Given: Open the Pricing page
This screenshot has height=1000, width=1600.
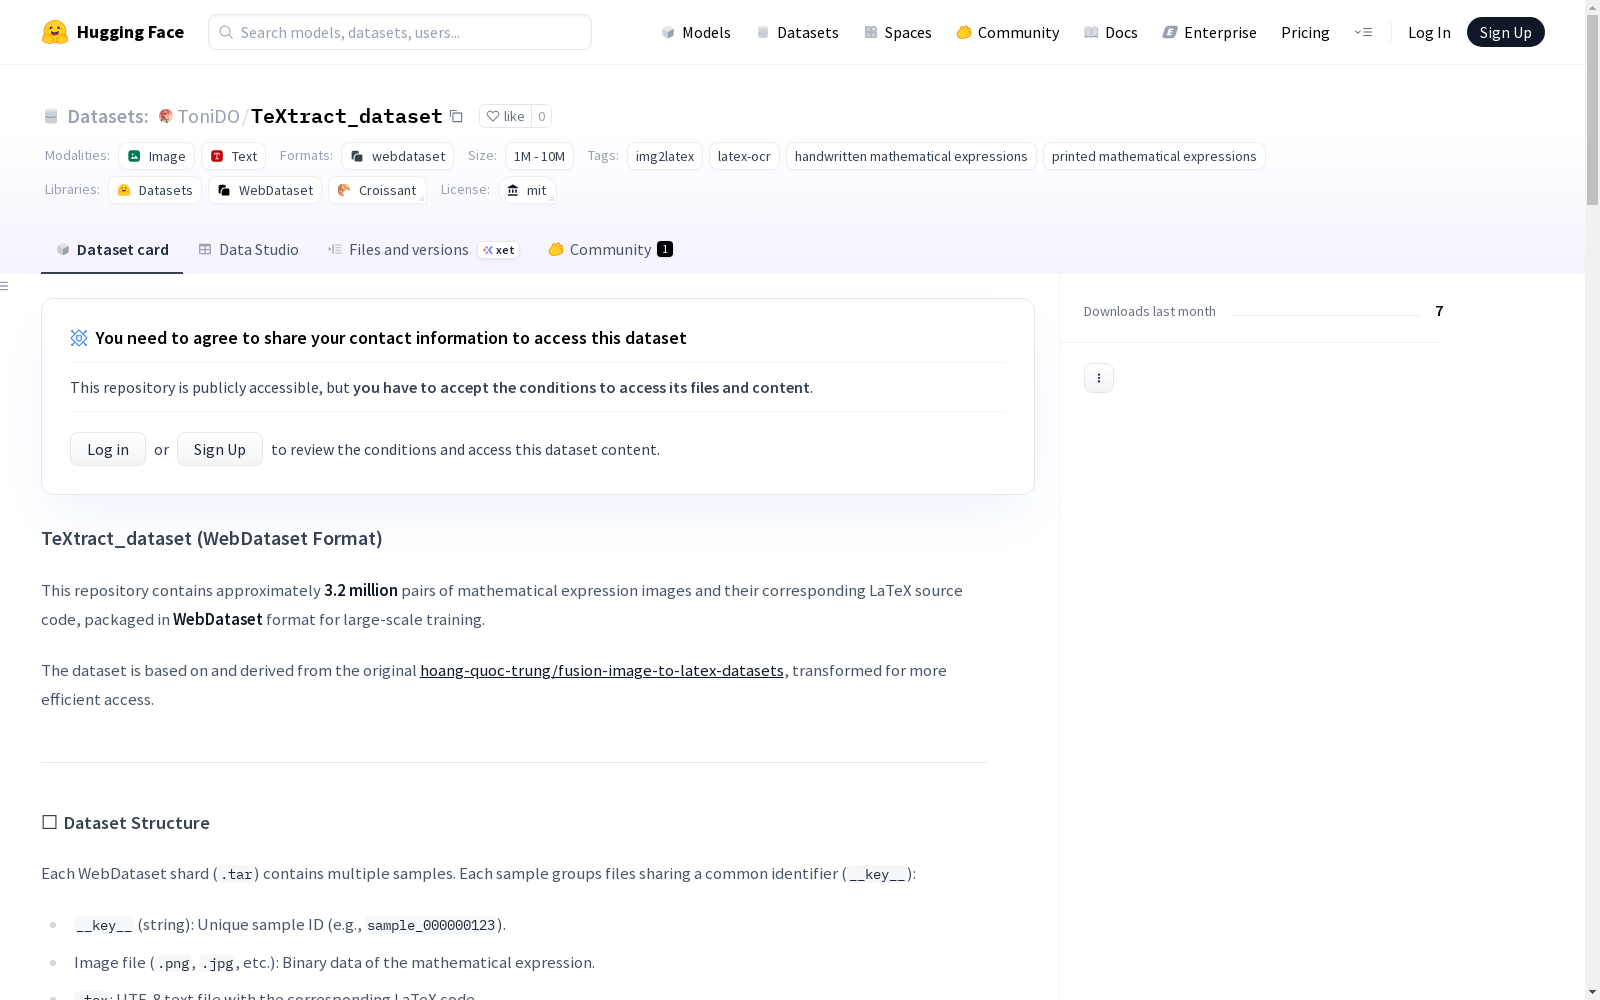Looking at the screenshot, I should 1305,32.
